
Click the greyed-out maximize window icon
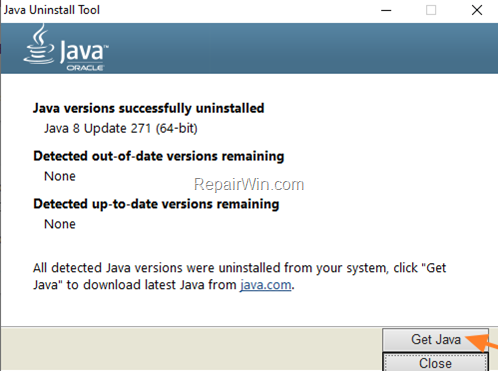pyautogui.click(x=431, y=10)
